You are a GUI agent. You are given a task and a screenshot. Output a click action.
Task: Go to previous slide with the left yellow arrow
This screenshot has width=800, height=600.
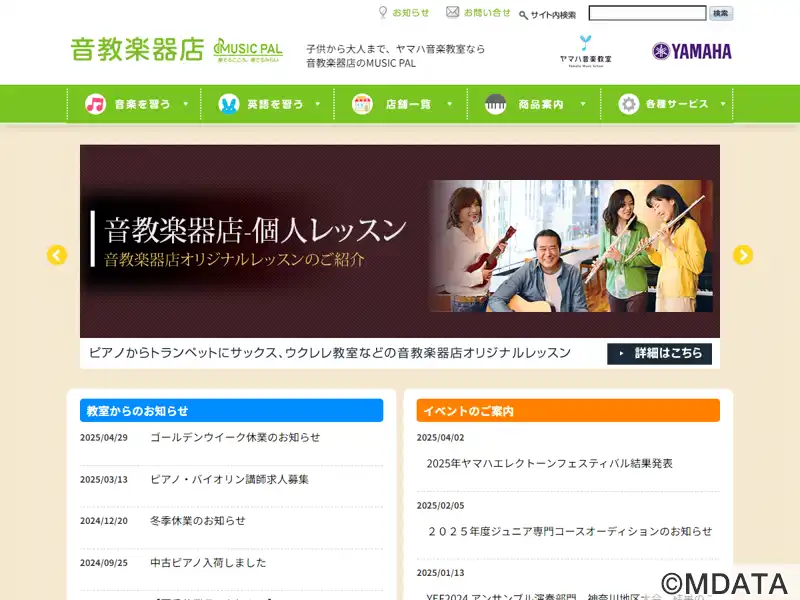(x=57, y=255)
